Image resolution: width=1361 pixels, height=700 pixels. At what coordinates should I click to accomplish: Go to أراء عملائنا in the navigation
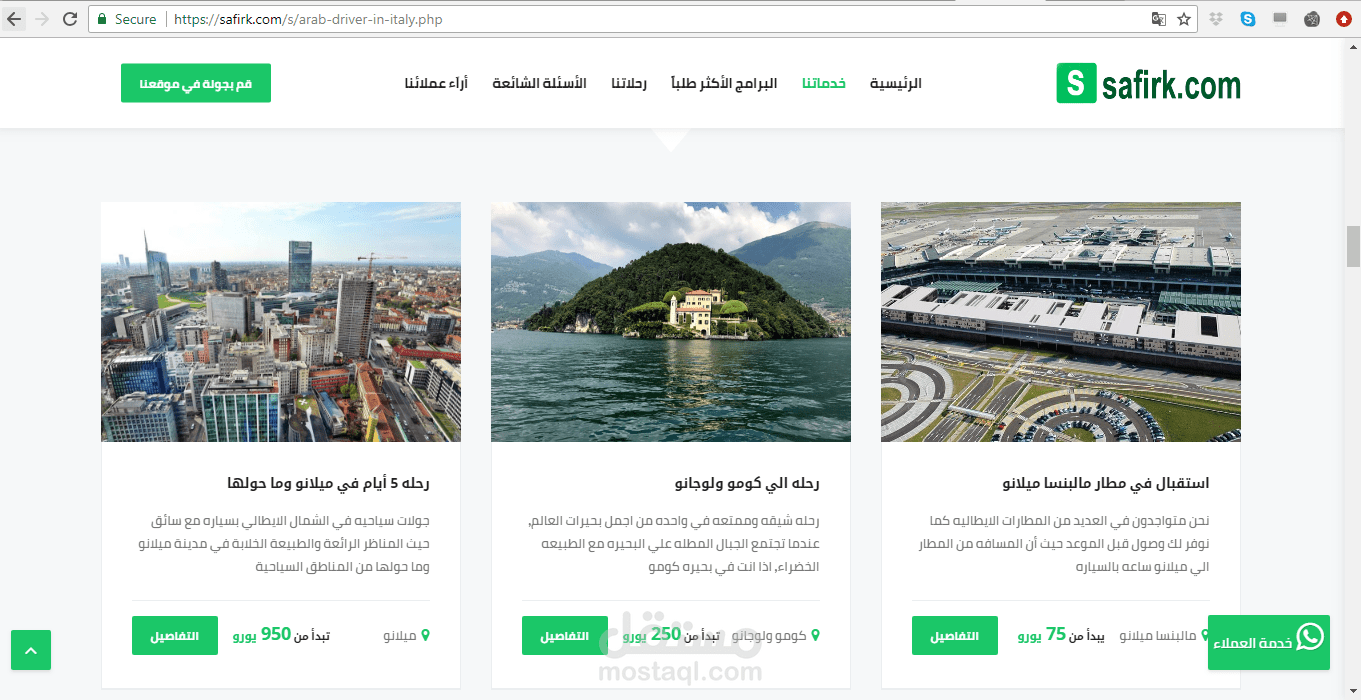coord(436,83)
